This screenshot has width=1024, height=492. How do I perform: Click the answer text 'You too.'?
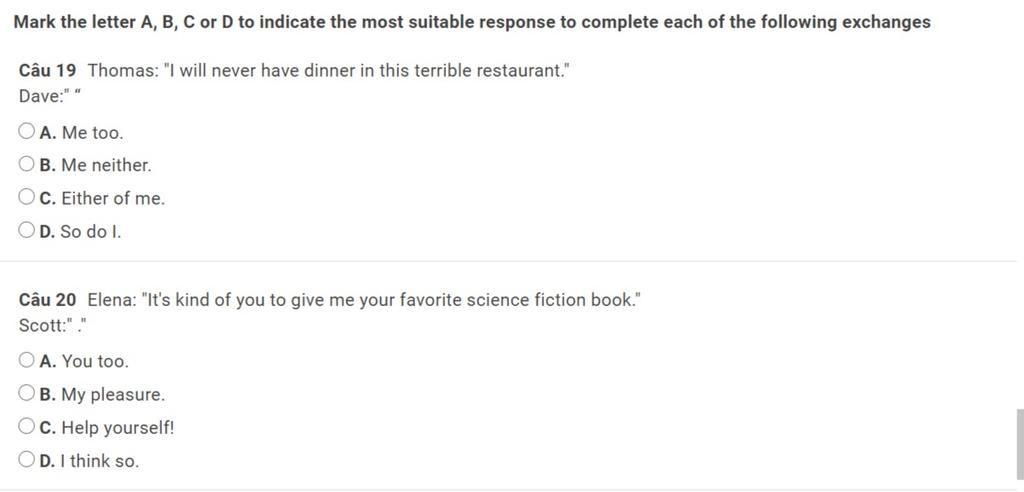coord(95,362)
